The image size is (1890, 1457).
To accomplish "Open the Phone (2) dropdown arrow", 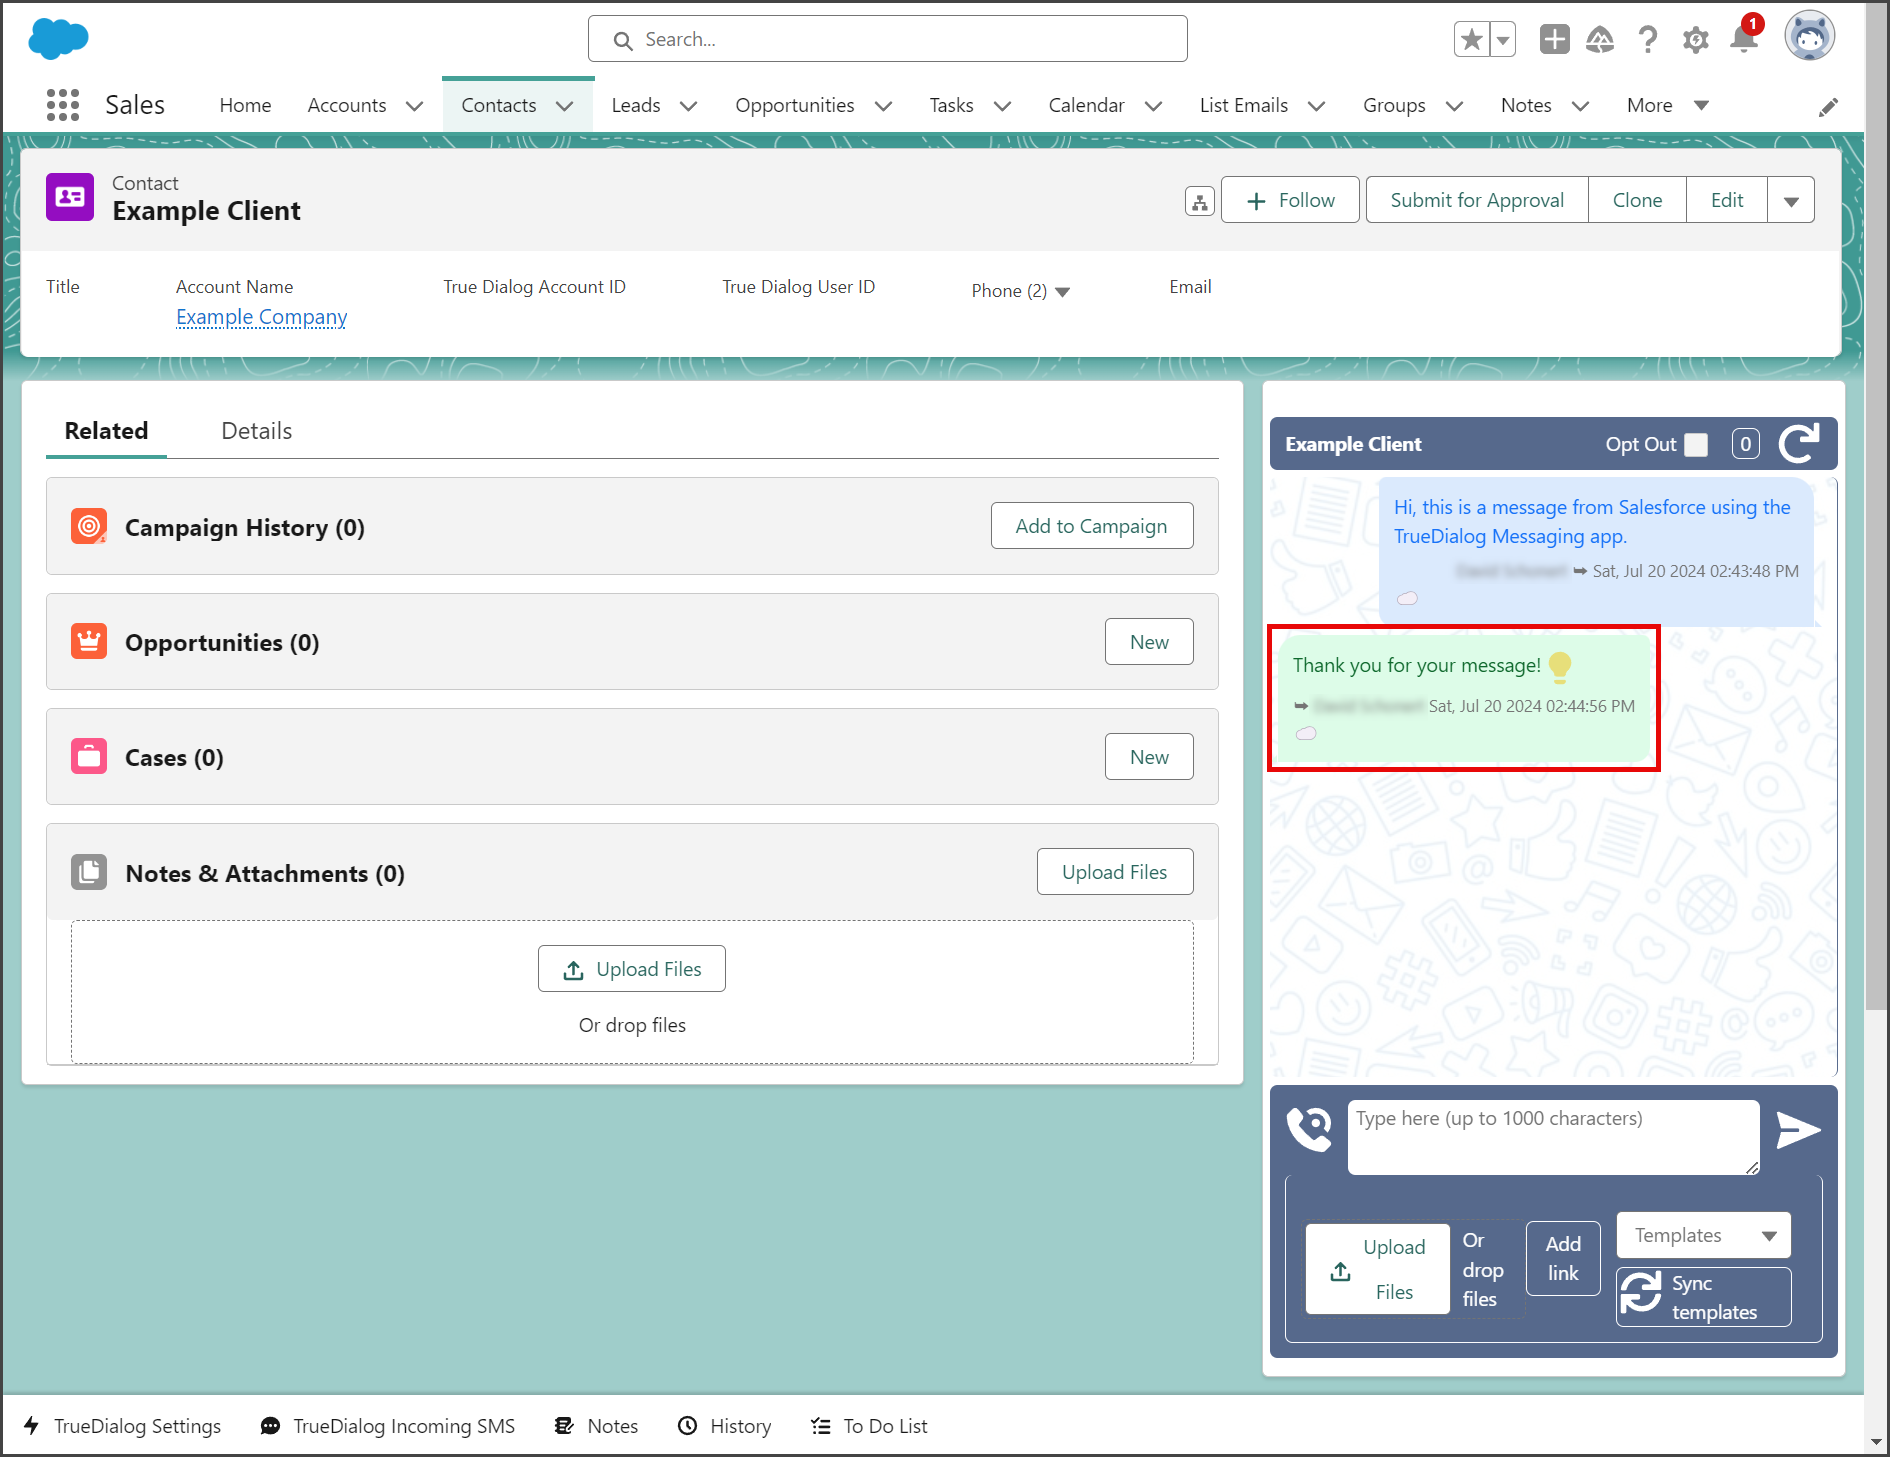I will pyautogui.click(x=1062, y=292).
